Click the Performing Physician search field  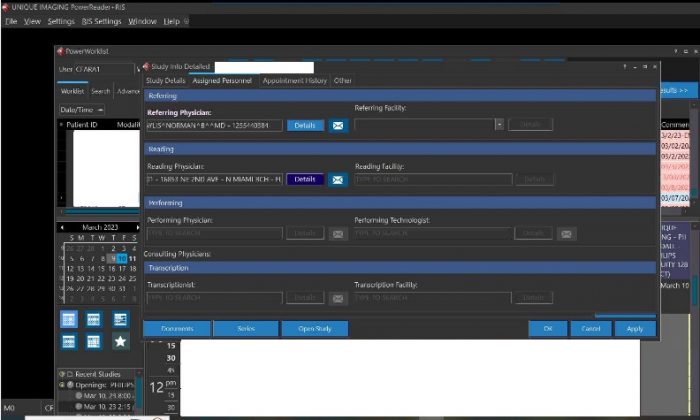click(214, 233)
